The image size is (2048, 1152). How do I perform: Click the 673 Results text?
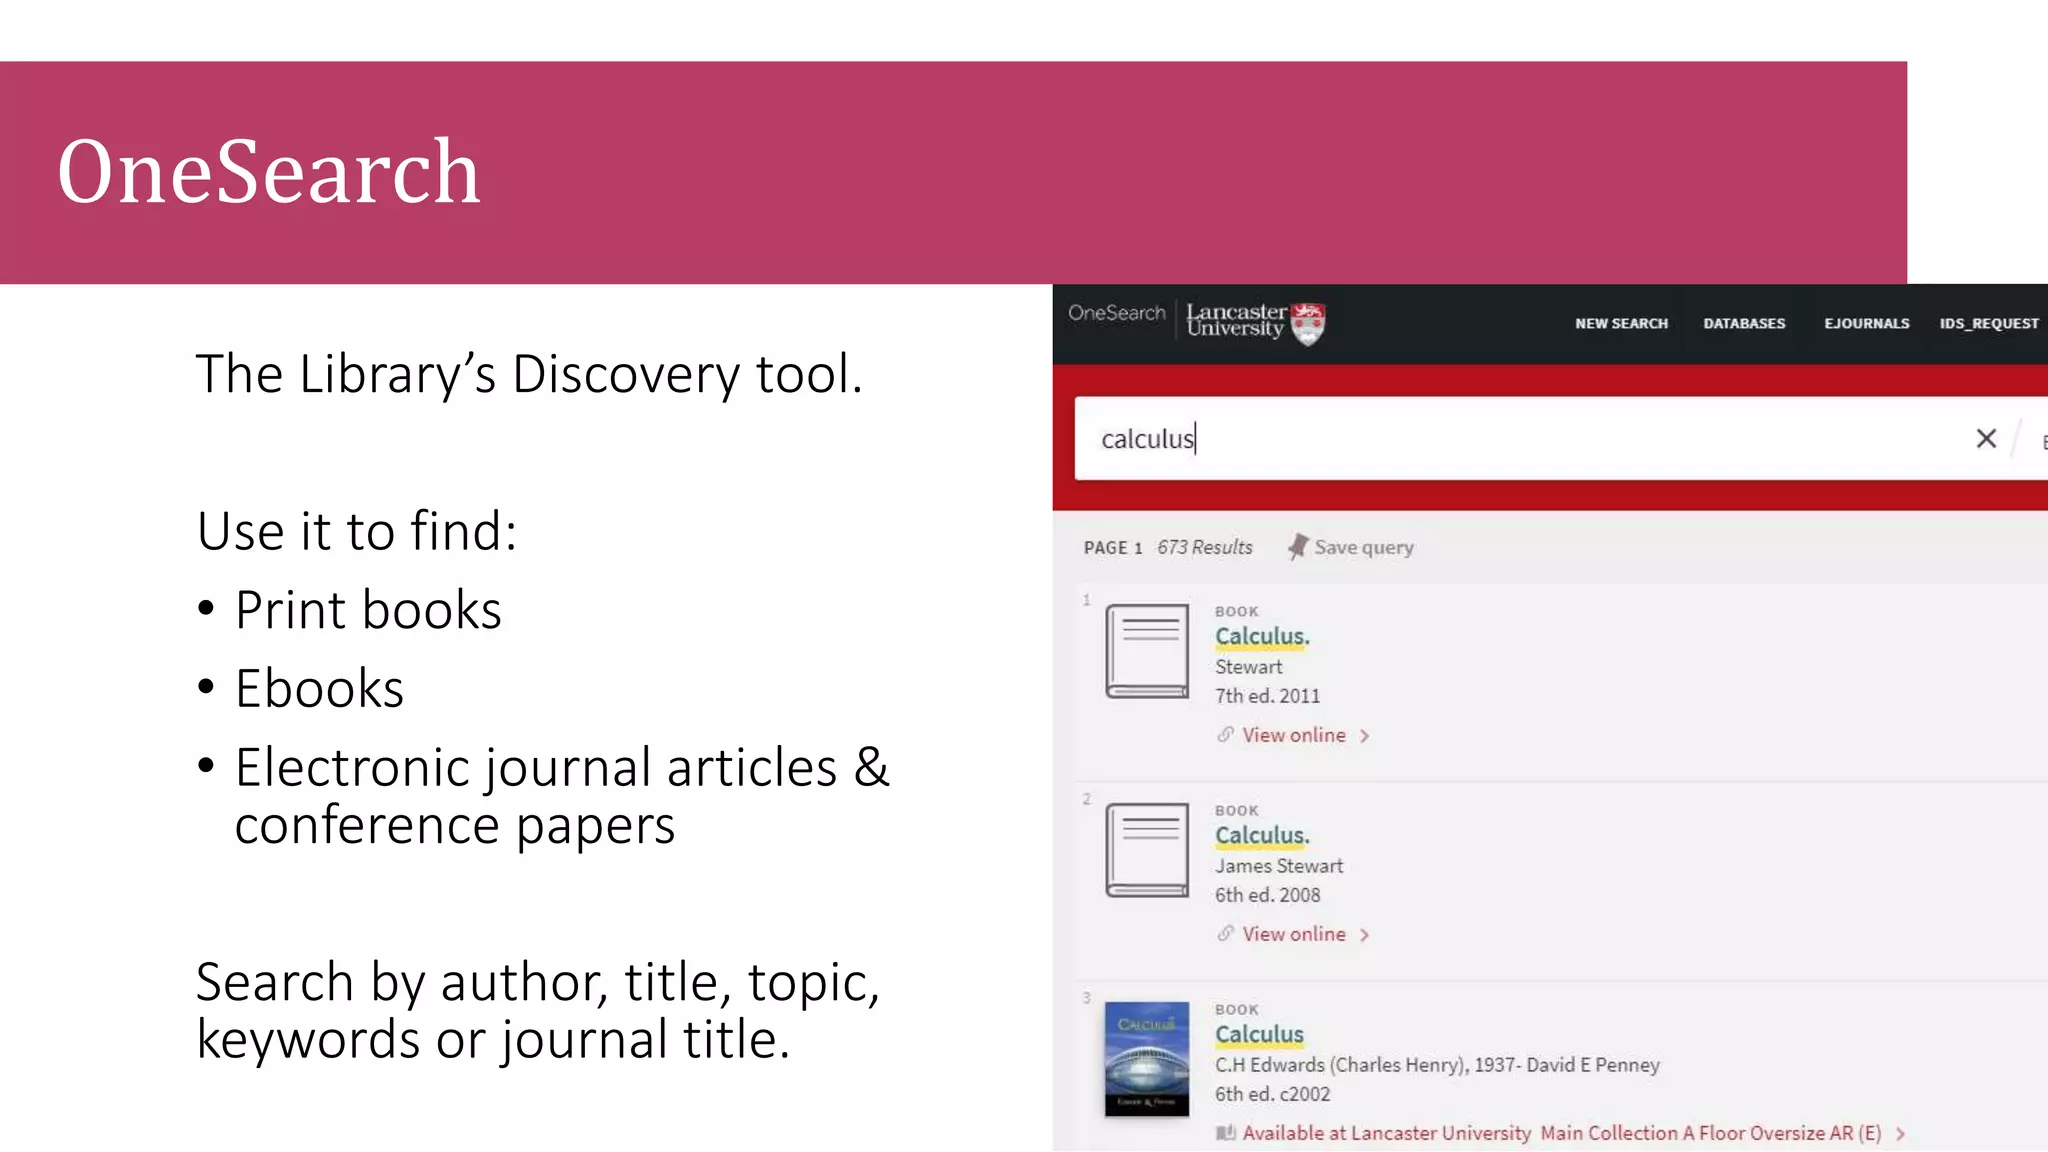1205,547
